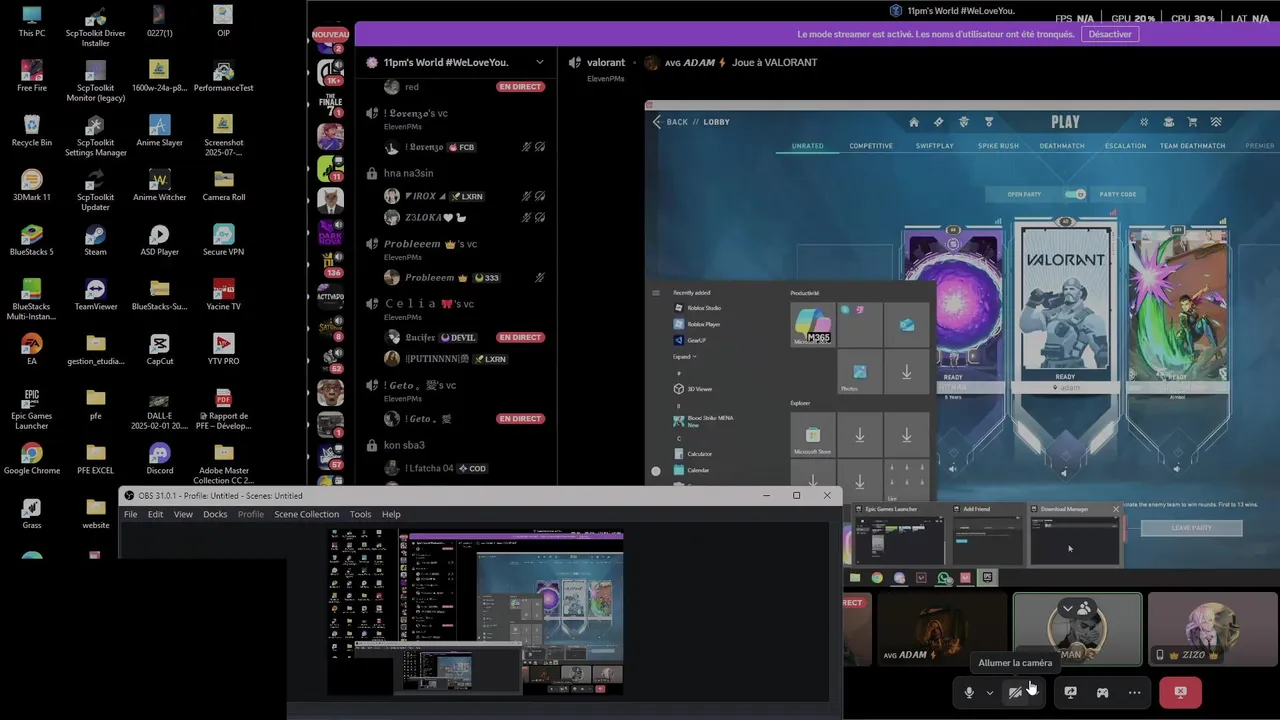Open the Help menu in OBS
The image size is (1280, 720).
[x=391, y=514]
